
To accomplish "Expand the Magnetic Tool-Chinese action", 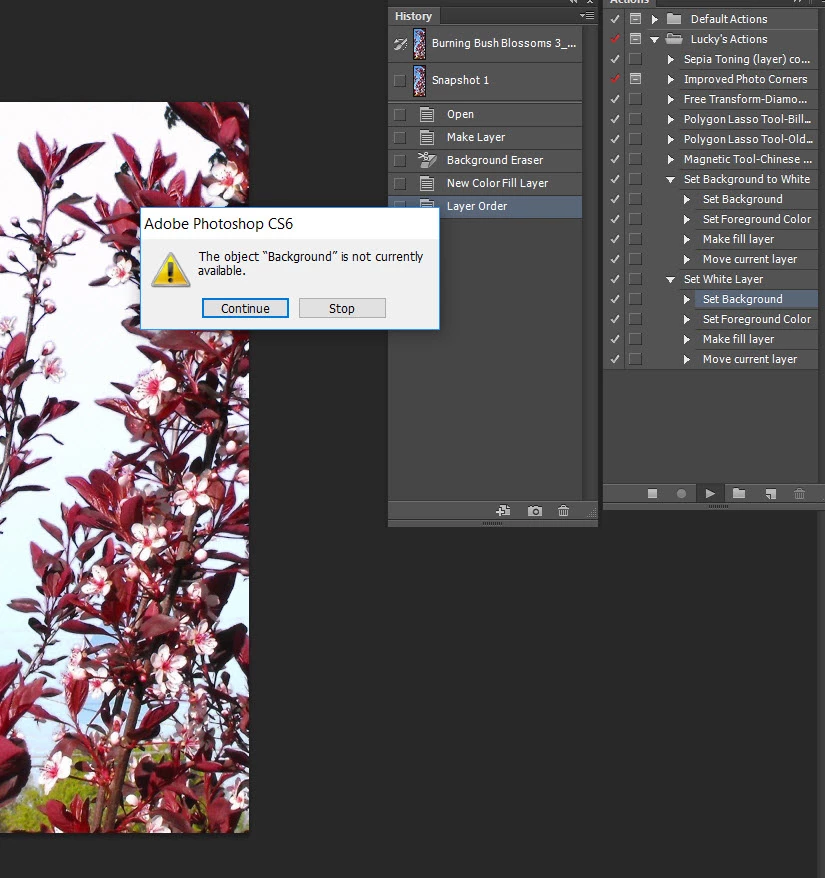I will tap(670, 160).
